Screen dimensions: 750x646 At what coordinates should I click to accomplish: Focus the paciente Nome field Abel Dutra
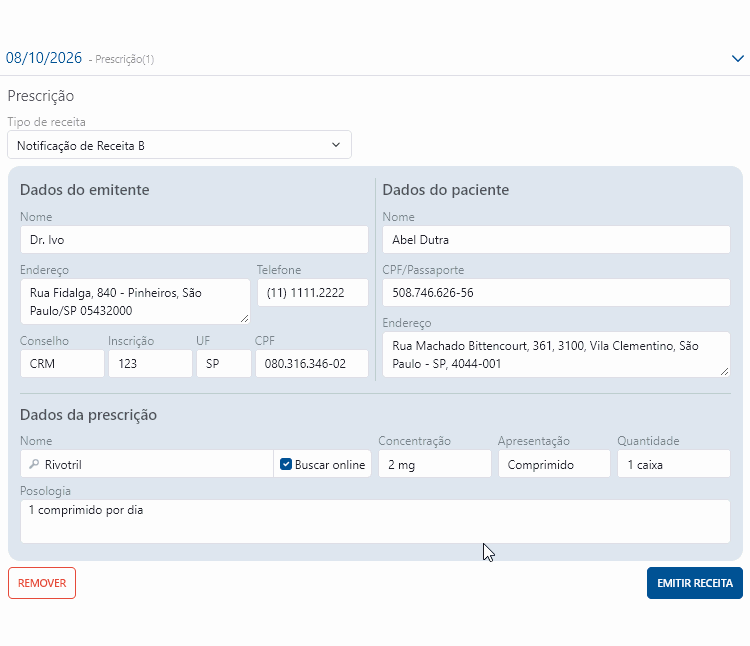pyautogui.click(x=556, y=240)
